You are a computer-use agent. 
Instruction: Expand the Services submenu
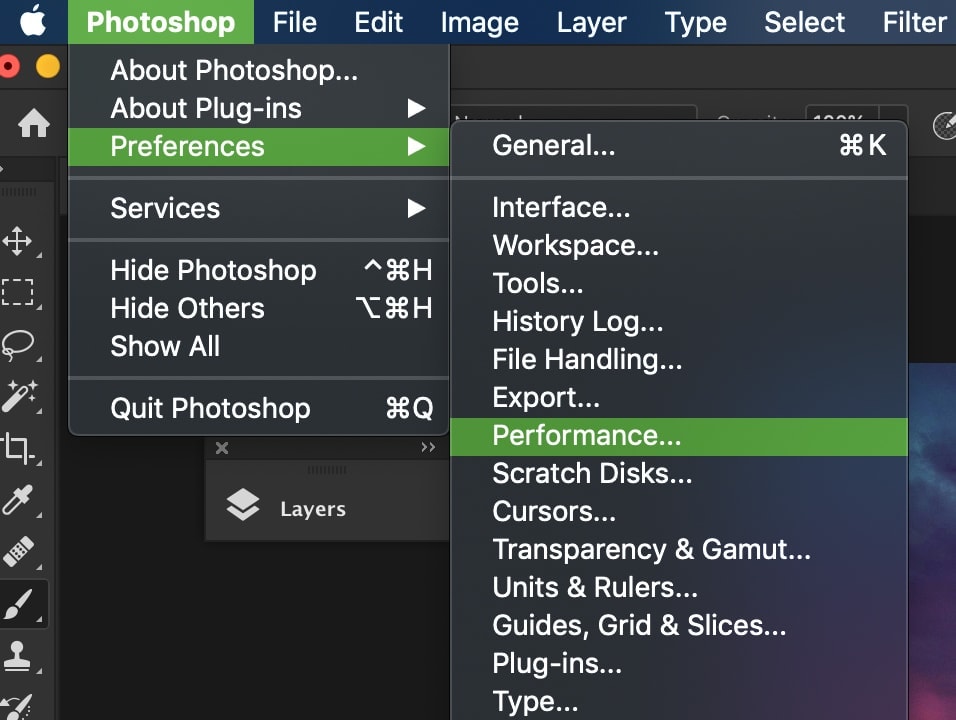[x=259, y=209]
